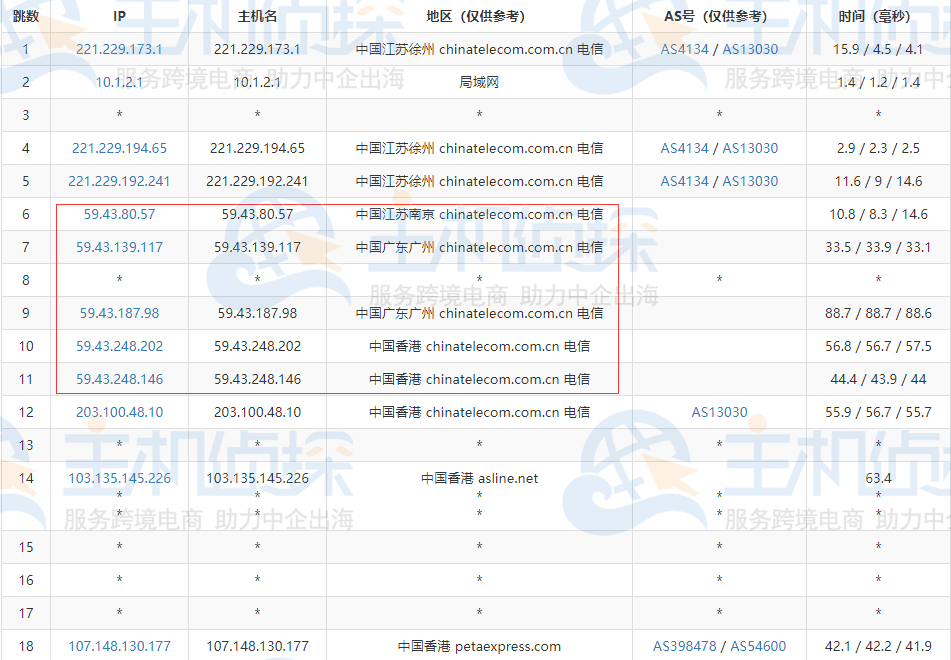
Task: Click IP link 59.43.248.146 in hop 11
Action: (119, 379)
